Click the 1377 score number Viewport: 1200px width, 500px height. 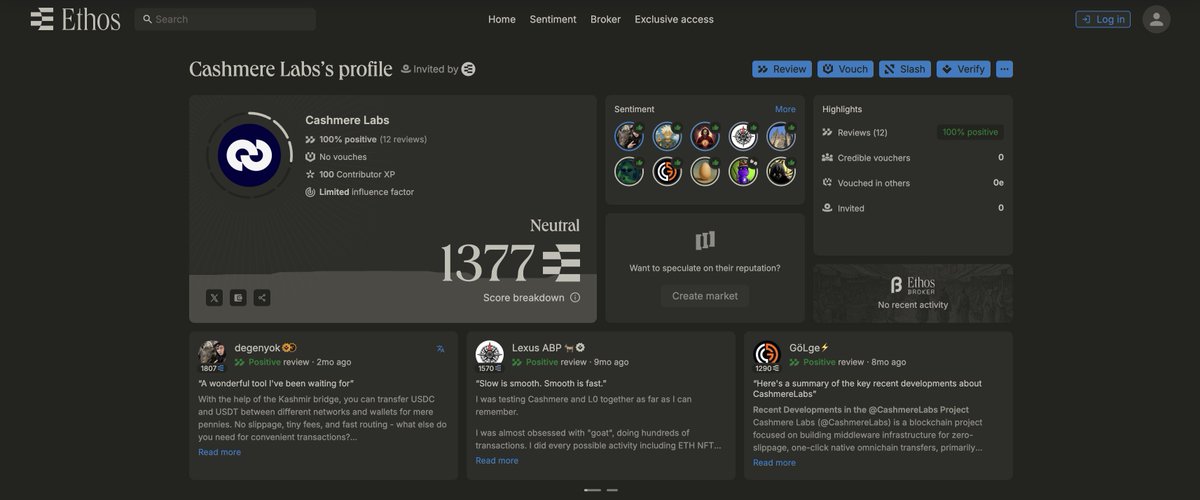coord(488,262)
